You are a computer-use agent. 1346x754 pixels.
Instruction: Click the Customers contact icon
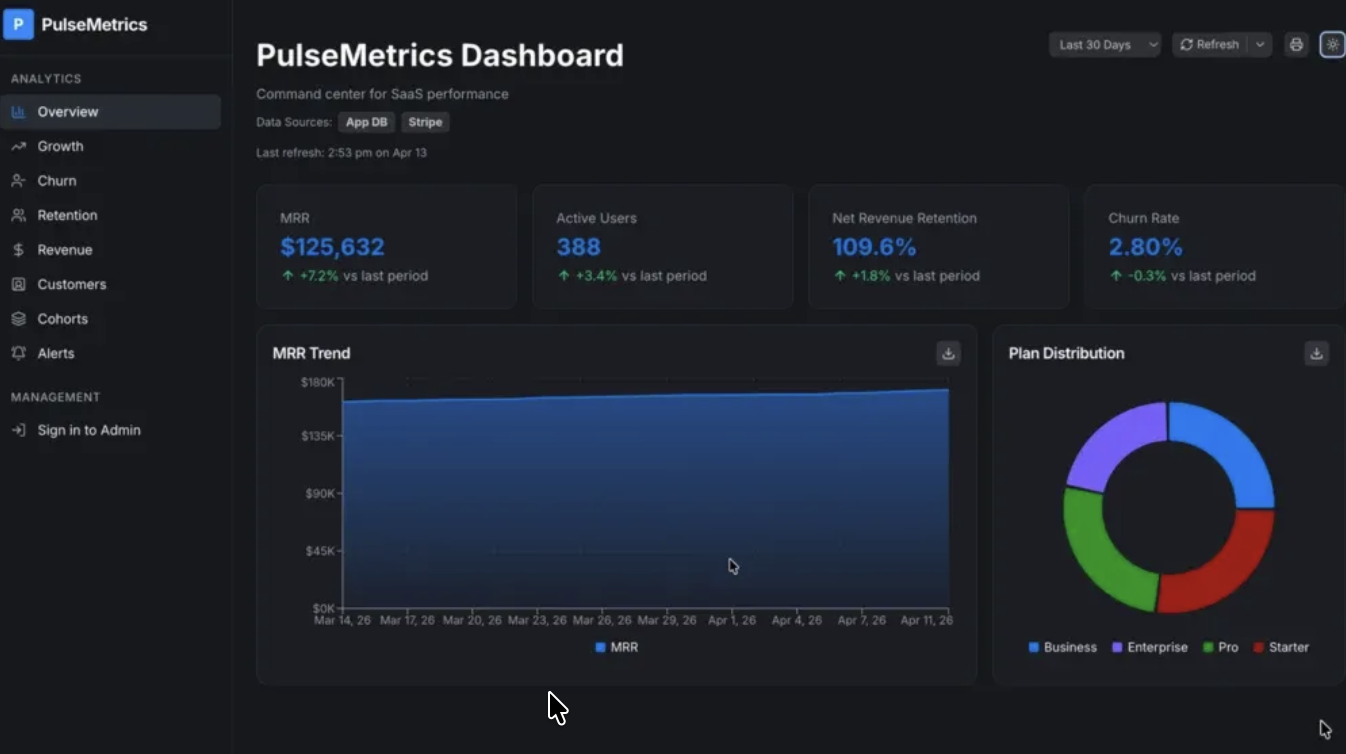point(18,284)
